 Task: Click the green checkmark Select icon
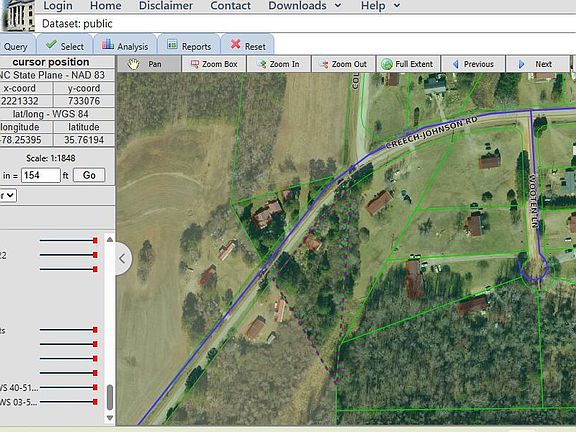[51, 44]
